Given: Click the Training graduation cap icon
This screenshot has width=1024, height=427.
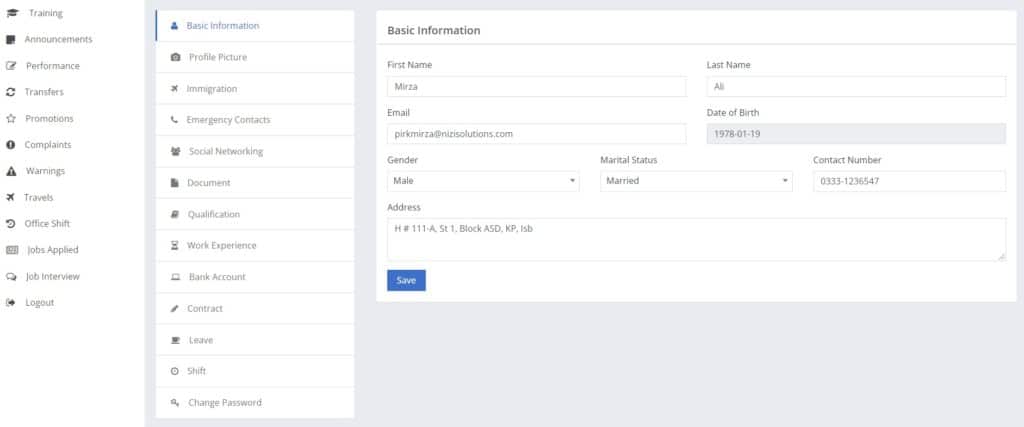Looking at the screenshot, I should point(12,13).
